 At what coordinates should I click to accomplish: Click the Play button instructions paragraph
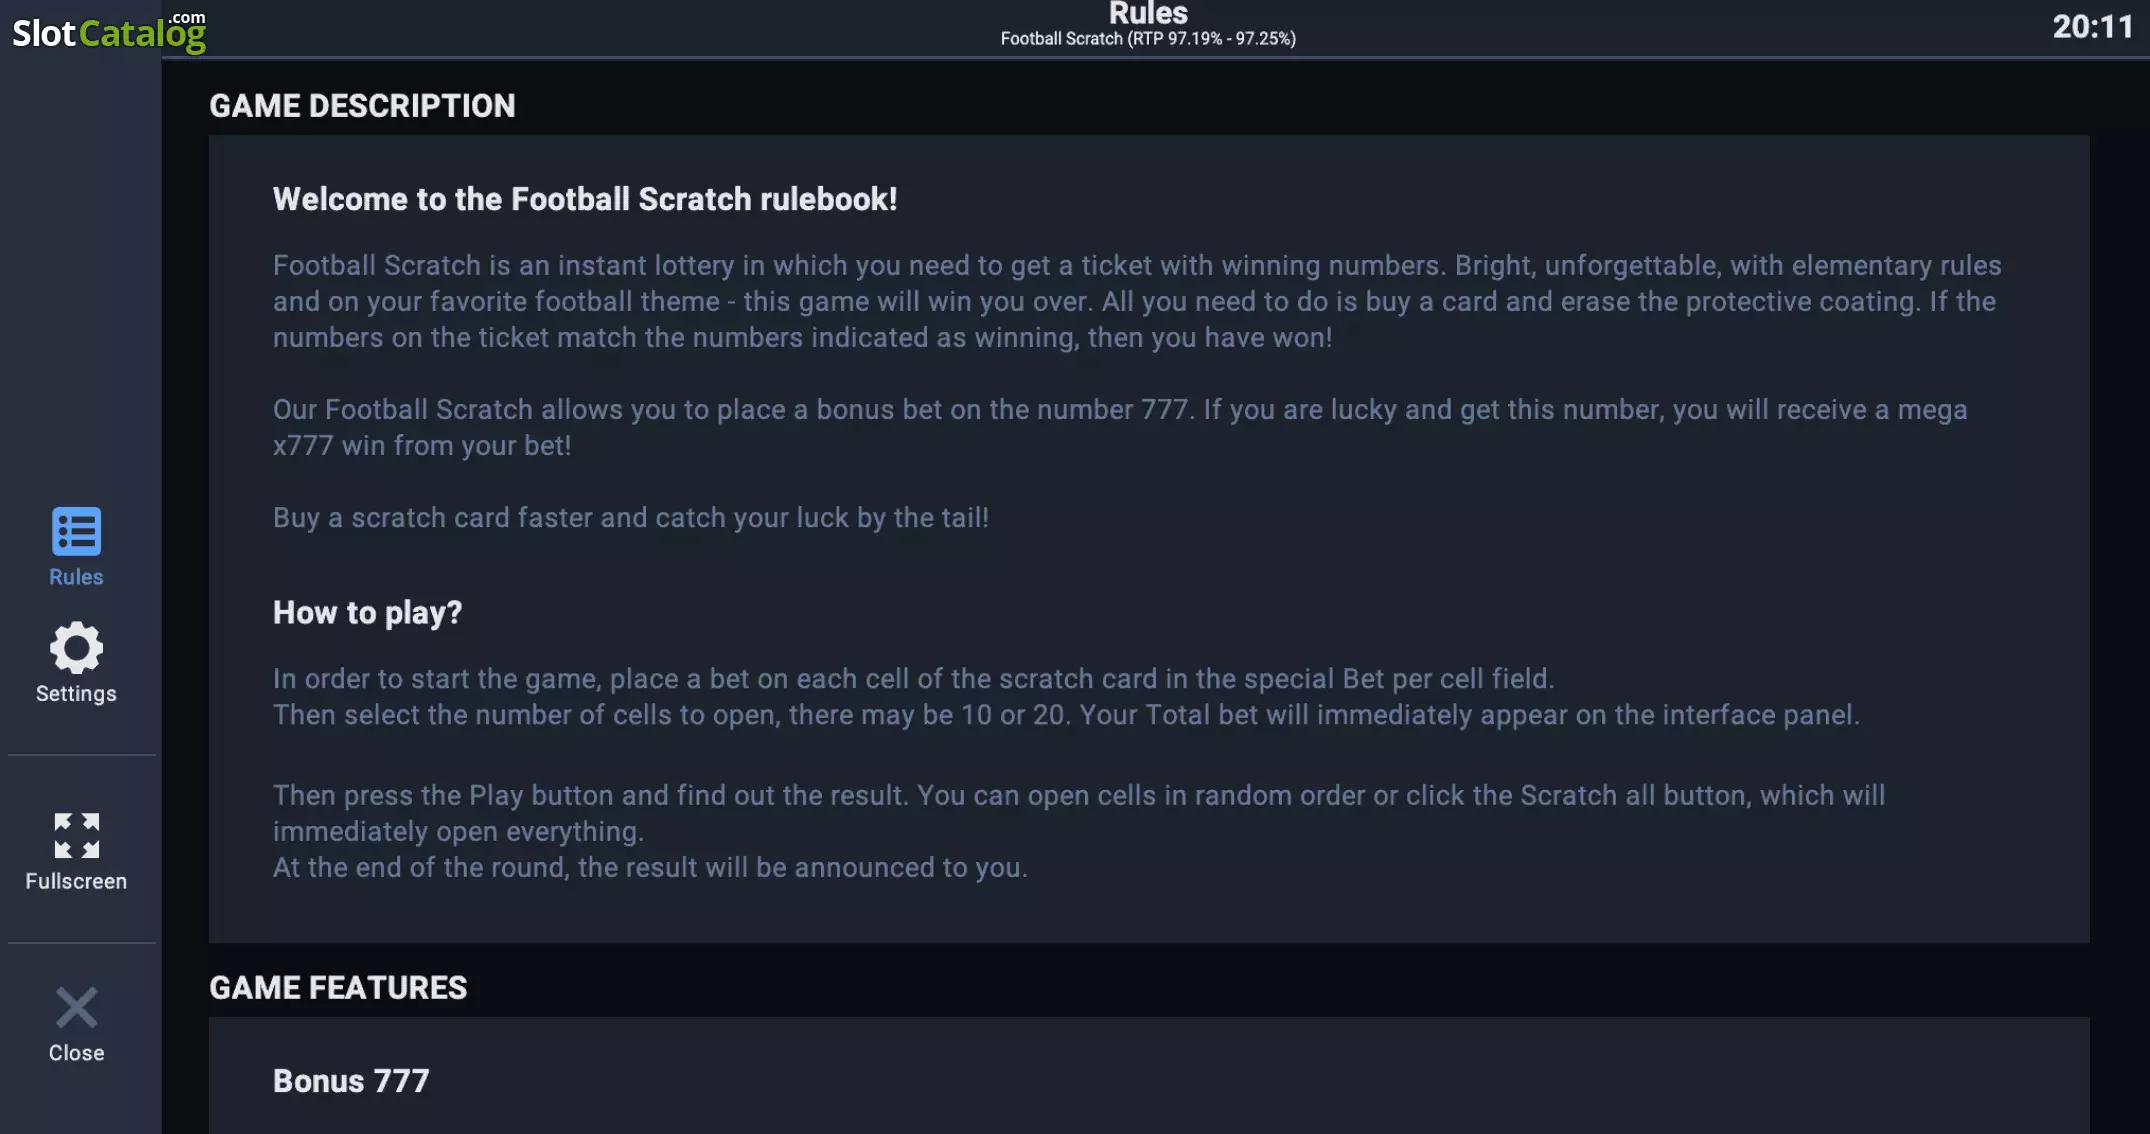click(1079, 831)
